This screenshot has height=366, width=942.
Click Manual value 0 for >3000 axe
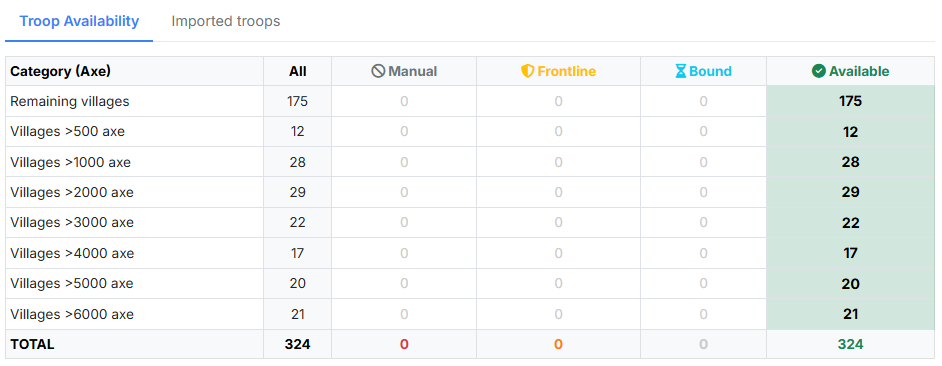point(404,223)
